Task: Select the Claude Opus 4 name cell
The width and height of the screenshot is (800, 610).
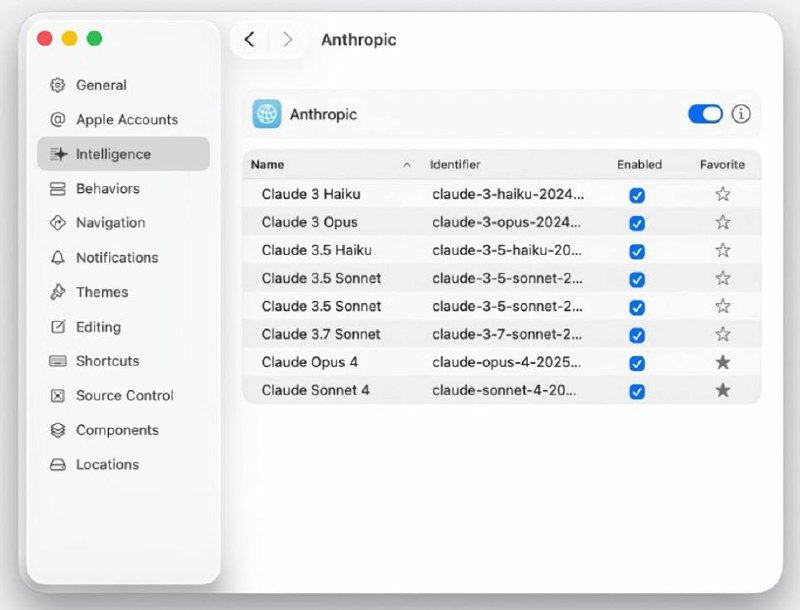Action: pos(310,362)
